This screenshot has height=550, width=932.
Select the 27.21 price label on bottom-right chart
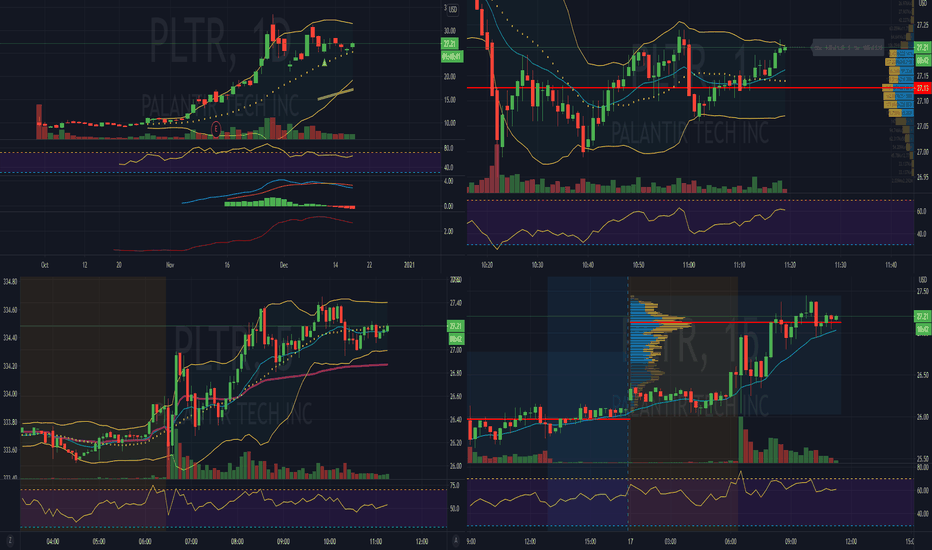pos(922,316)
